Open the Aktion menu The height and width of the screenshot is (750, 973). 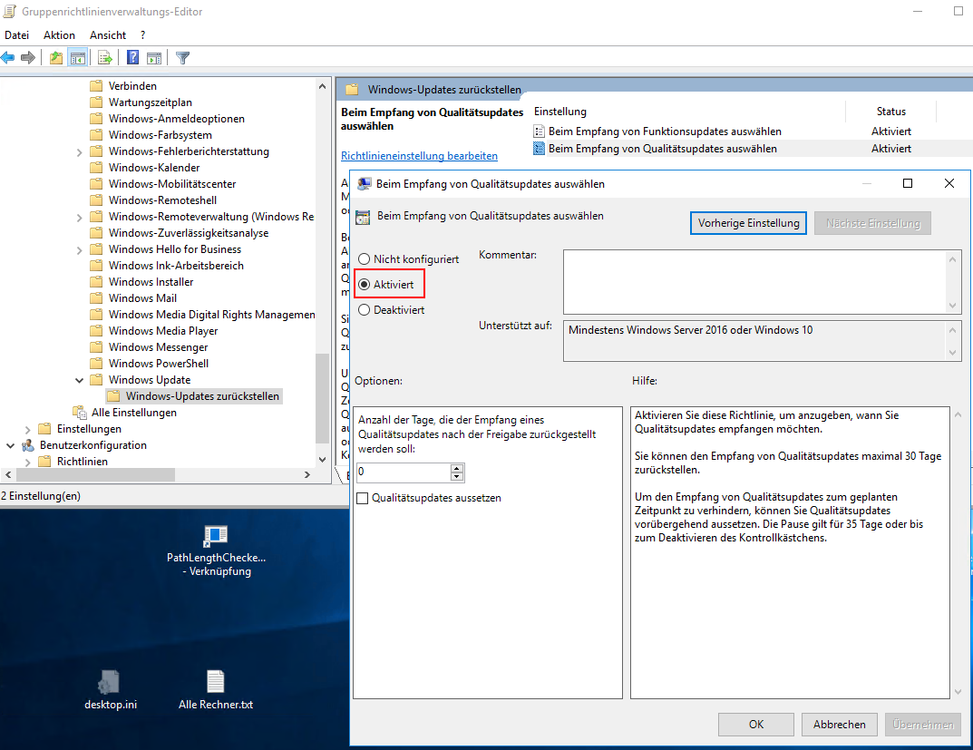(59, 35)
